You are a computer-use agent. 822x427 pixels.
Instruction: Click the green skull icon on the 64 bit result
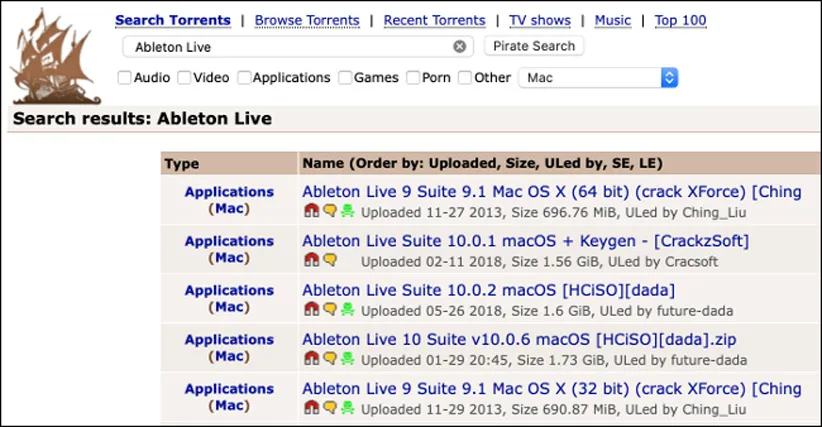347,211
